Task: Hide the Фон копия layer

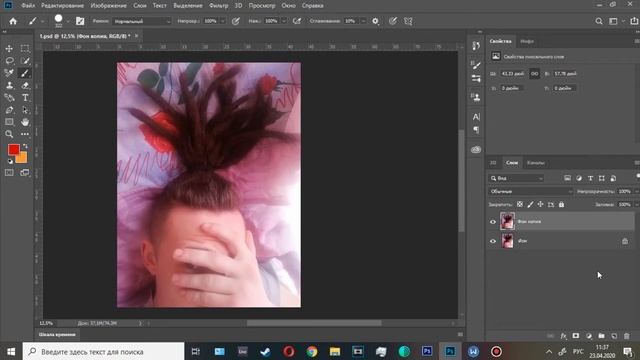Action: [493, 222]
